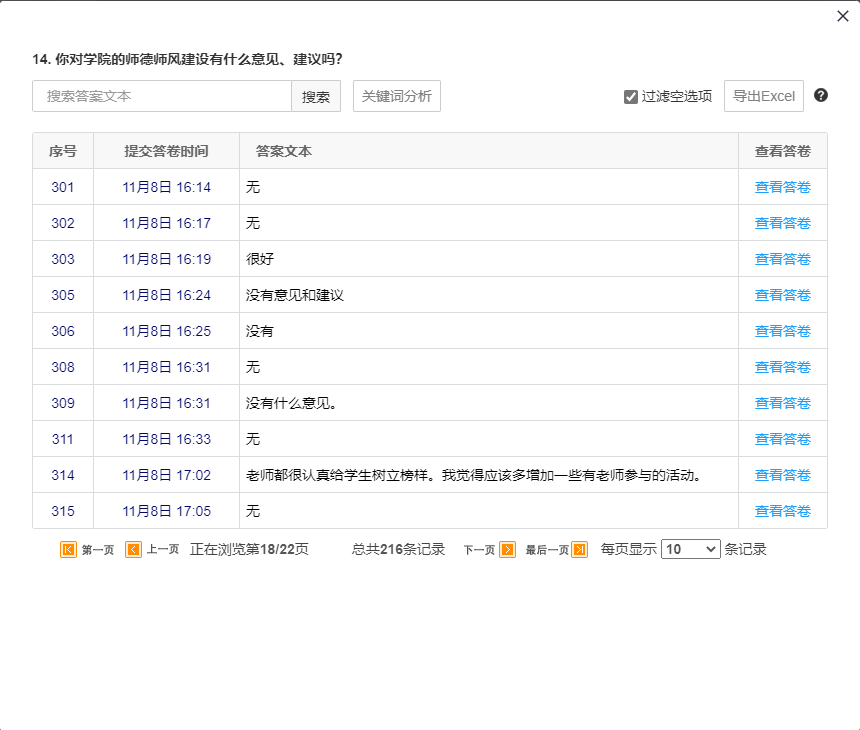The height and width of the screenshot is (730, 860).
Task: Click the 导出Excel button
Action: 764,96
